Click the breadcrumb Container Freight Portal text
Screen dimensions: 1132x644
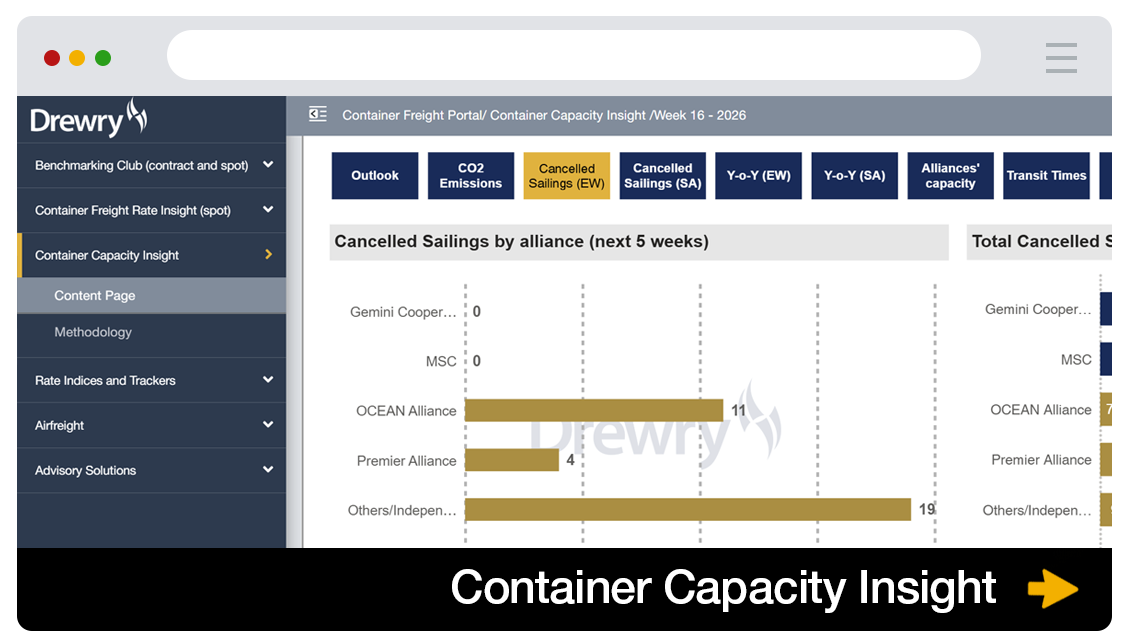coord(412,115)
